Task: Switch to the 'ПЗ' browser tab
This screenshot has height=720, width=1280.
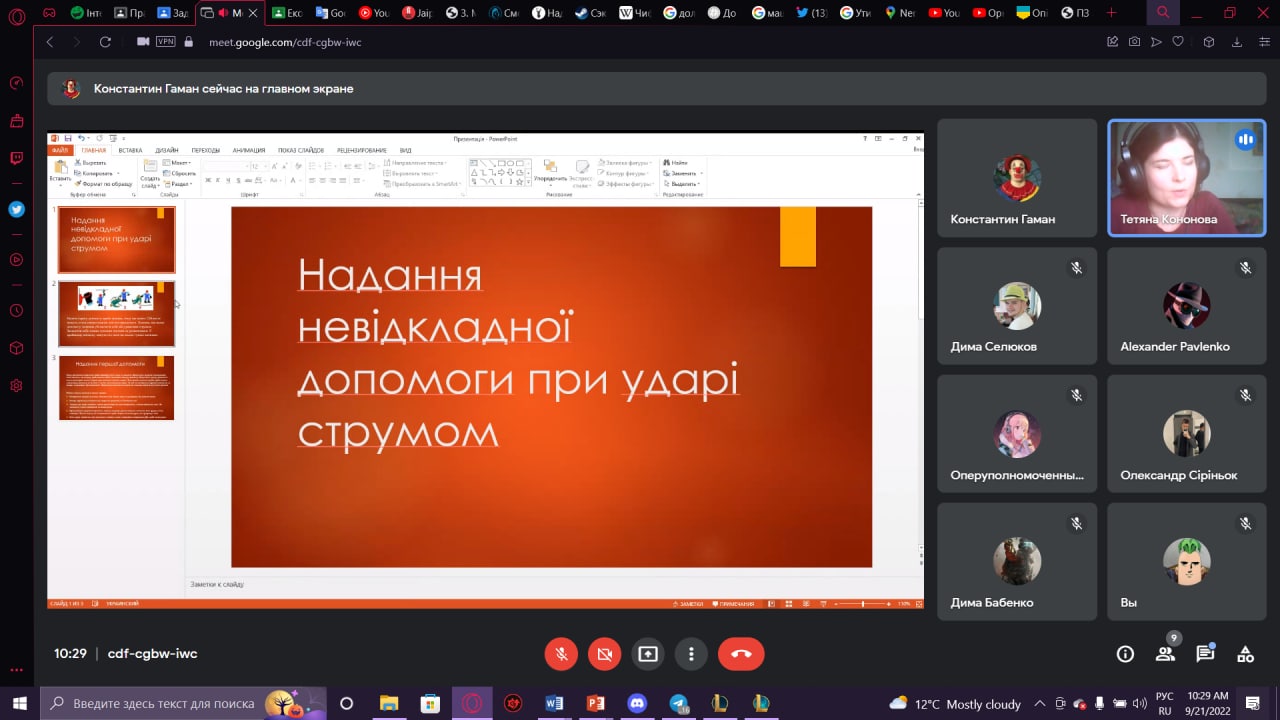Action: pos(1077,13)
